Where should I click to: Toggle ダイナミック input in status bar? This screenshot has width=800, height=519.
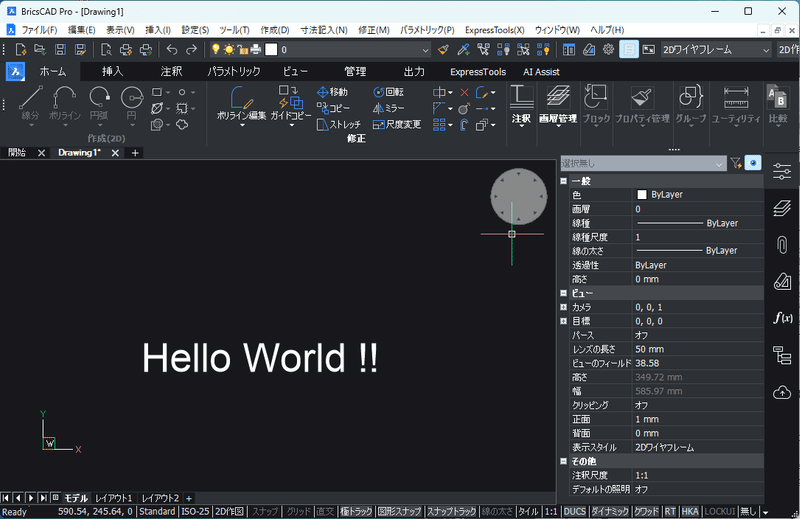[610, 511]
